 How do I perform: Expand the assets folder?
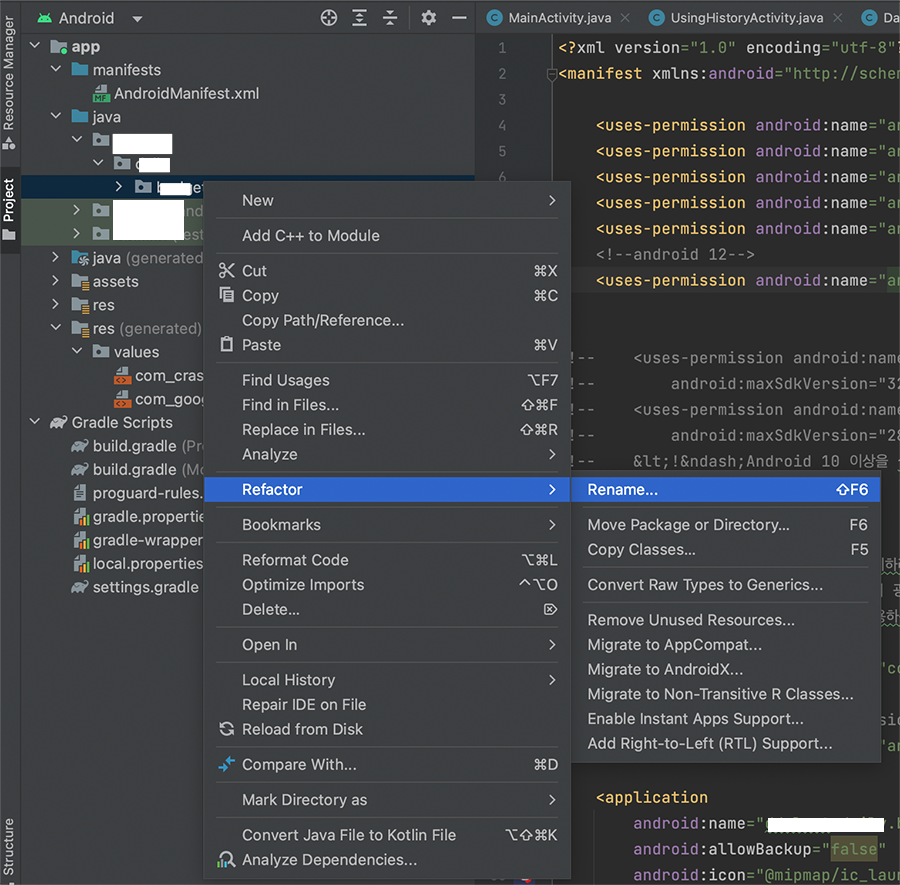56,282
